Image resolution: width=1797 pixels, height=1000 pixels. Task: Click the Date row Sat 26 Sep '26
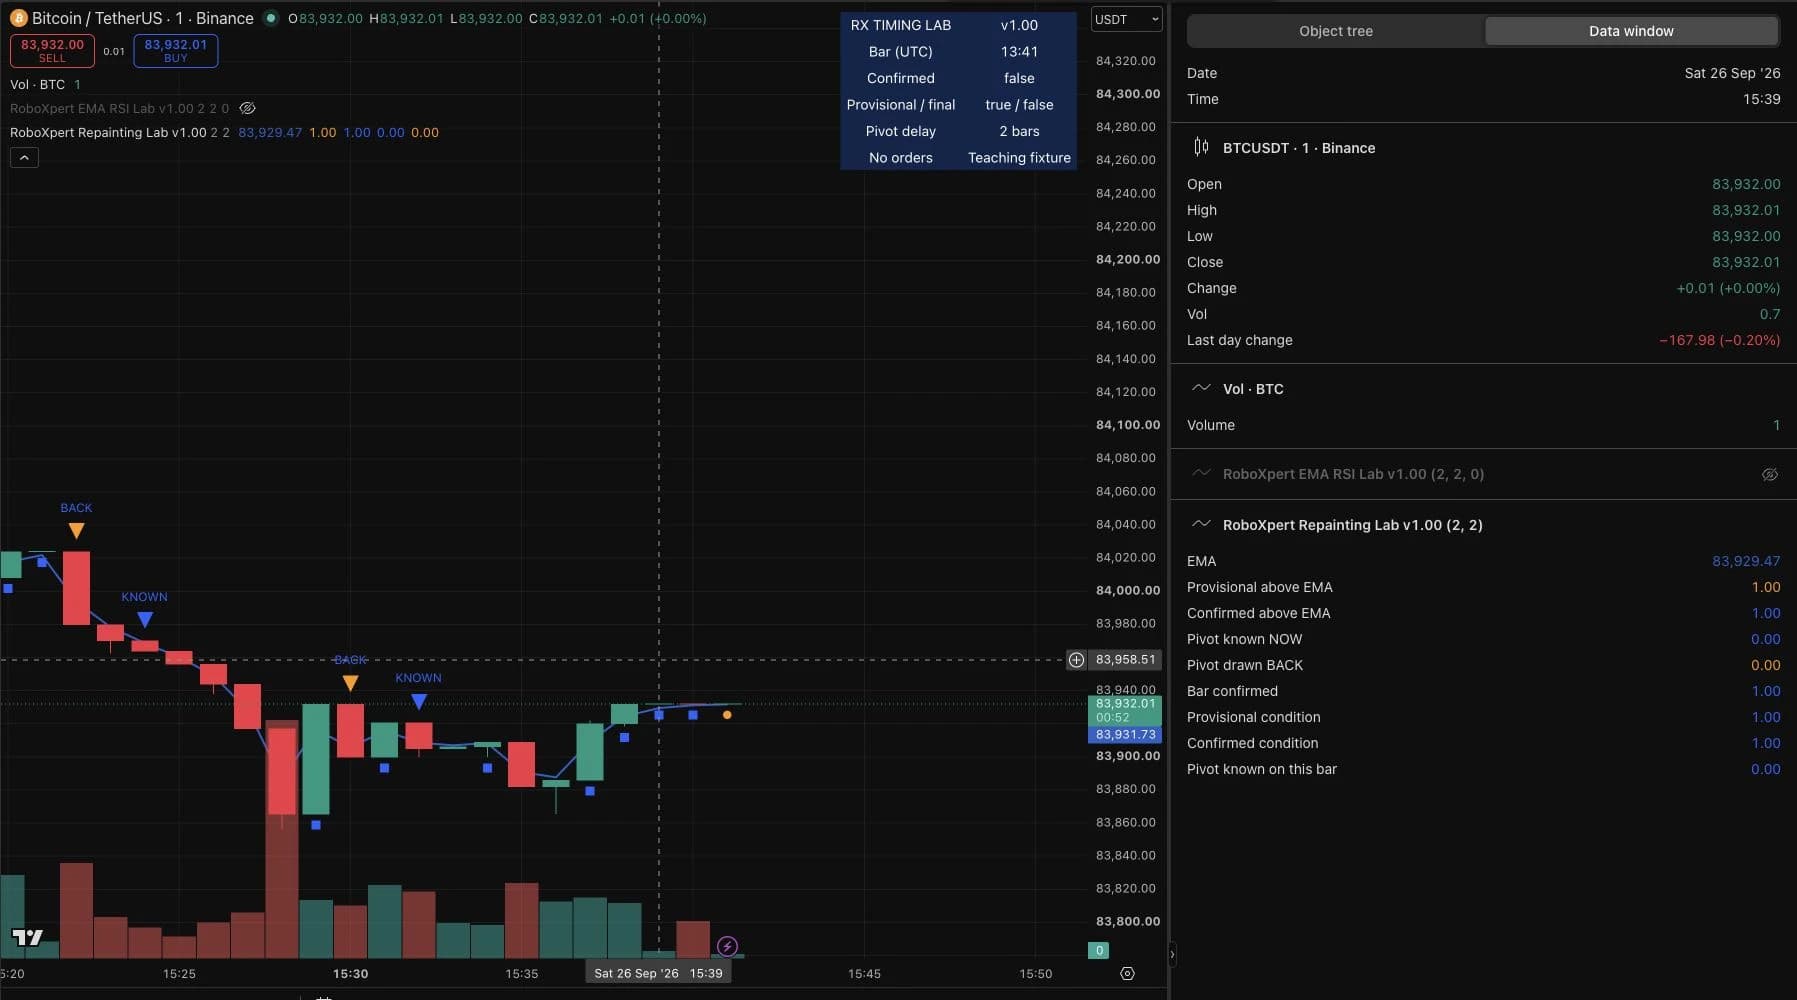click(x=1483, y=73)
